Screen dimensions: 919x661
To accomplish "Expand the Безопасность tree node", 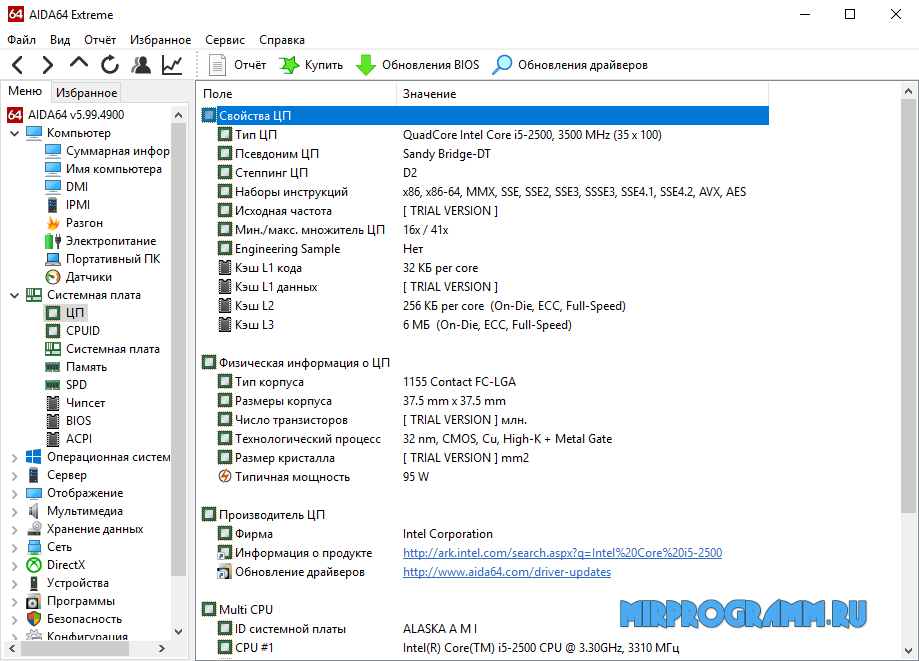I will pos(15,619).
